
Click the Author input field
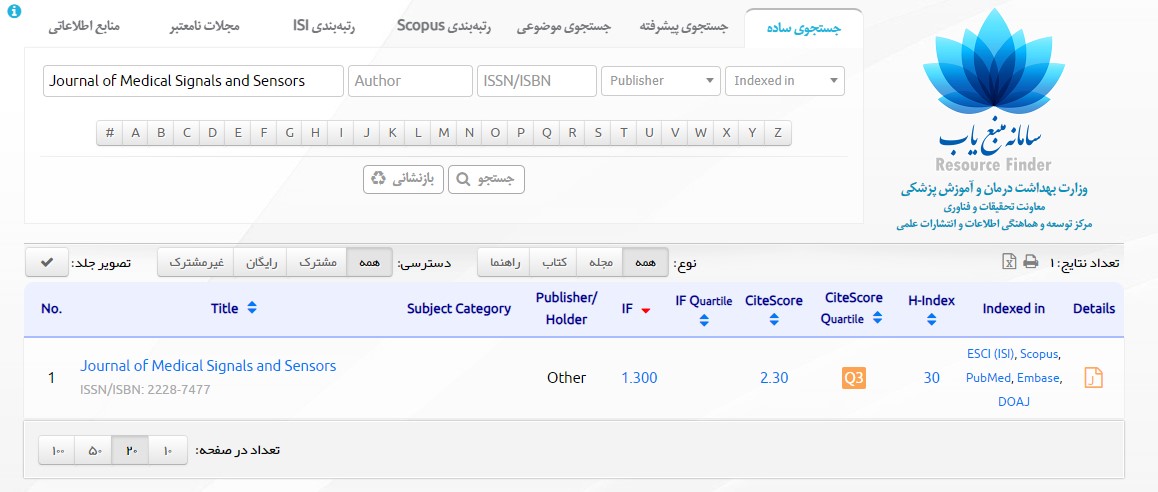point(410,81)
